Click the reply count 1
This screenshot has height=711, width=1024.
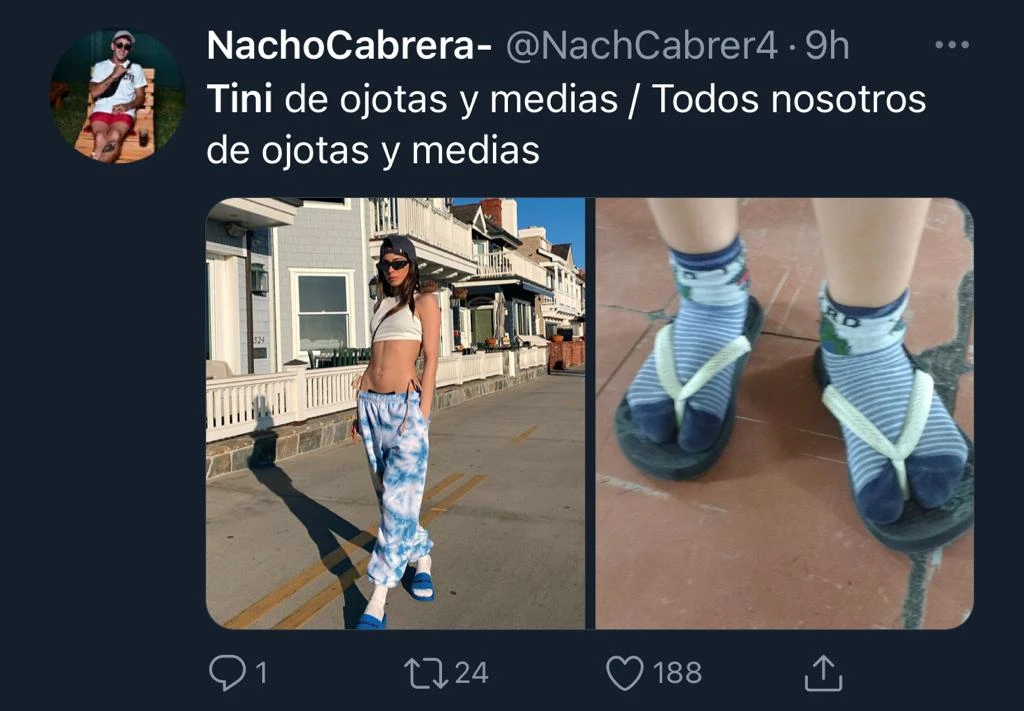[x=261, y=673]
